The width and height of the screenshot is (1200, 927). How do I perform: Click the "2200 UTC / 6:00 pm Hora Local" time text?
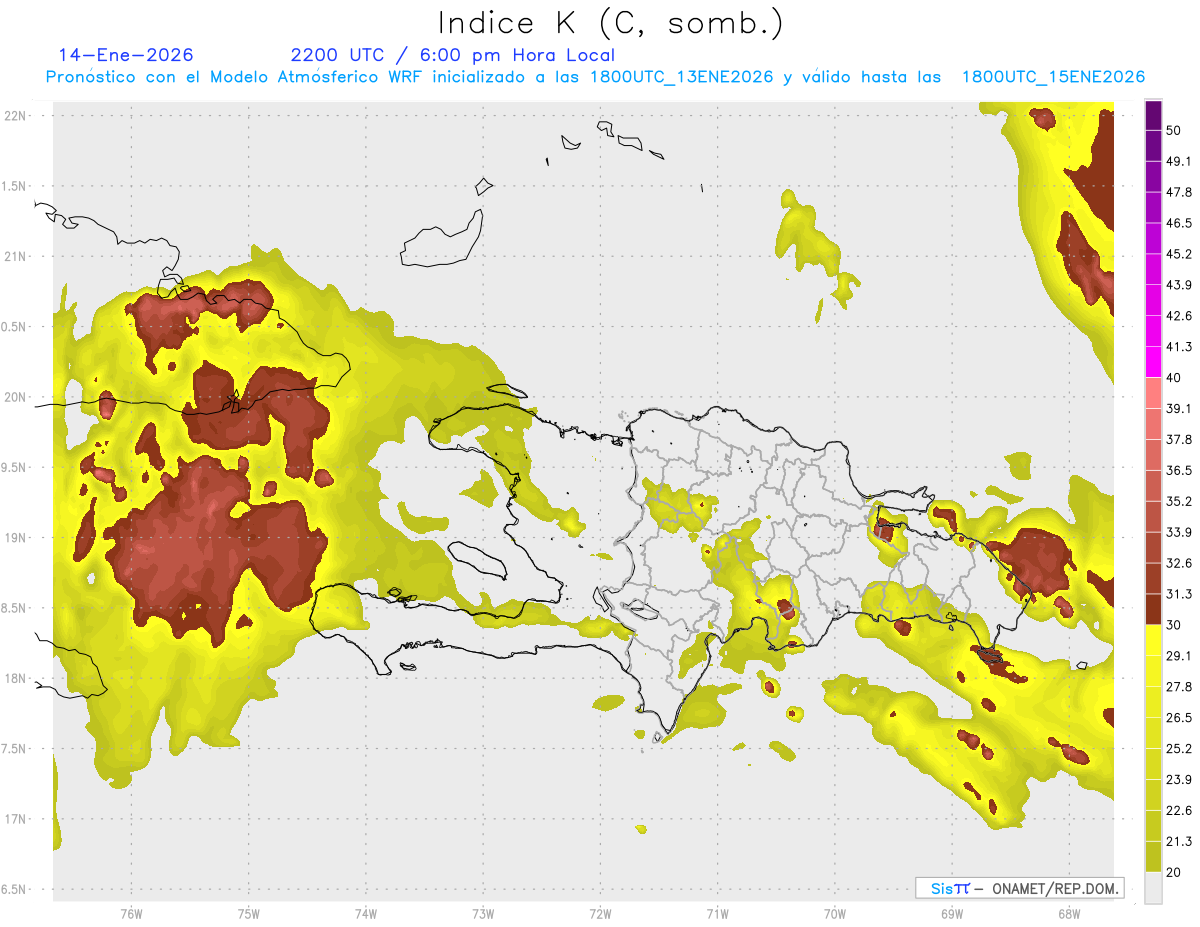(453, 55)
